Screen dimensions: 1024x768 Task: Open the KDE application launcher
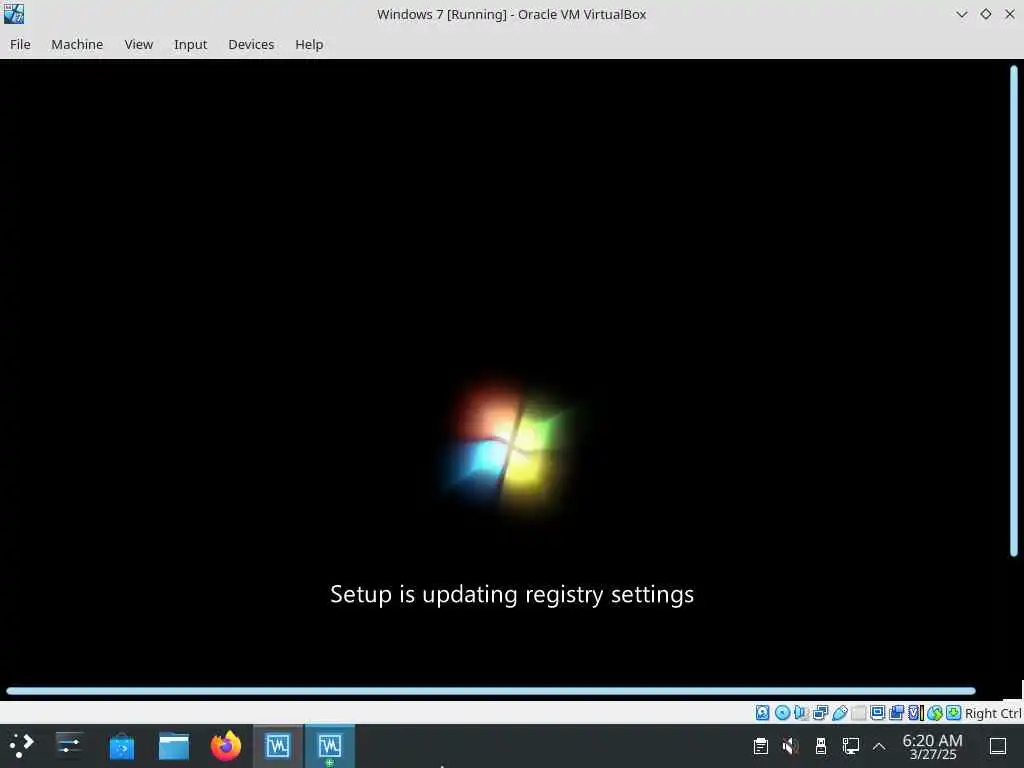click(x=21, y=746)
